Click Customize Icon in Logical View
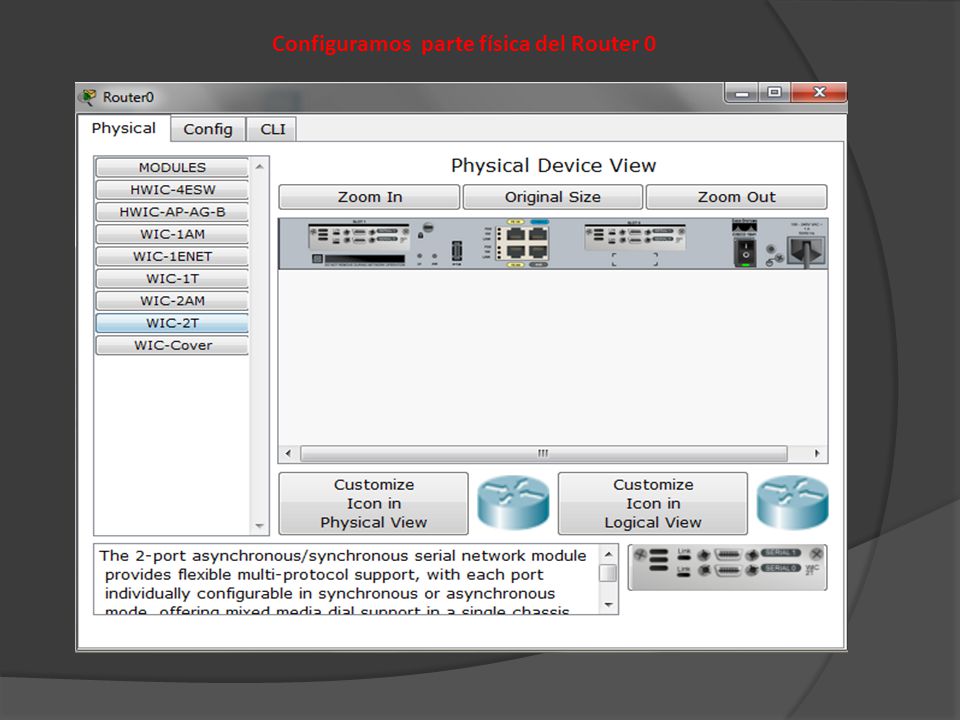The height and width of the screenshot is (720, 960). tap(653, 503)
